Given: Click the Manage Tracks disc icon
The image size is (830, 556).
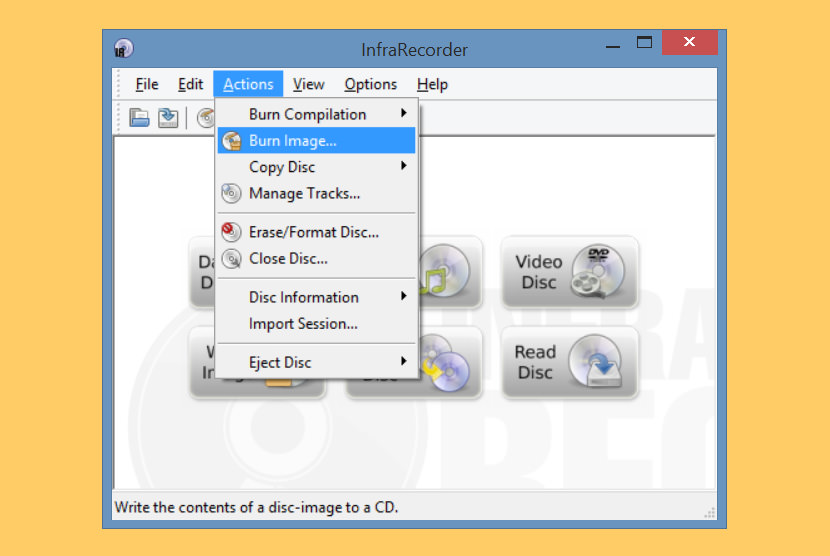Looking at the screenshot, I should (x=231, y=193).
